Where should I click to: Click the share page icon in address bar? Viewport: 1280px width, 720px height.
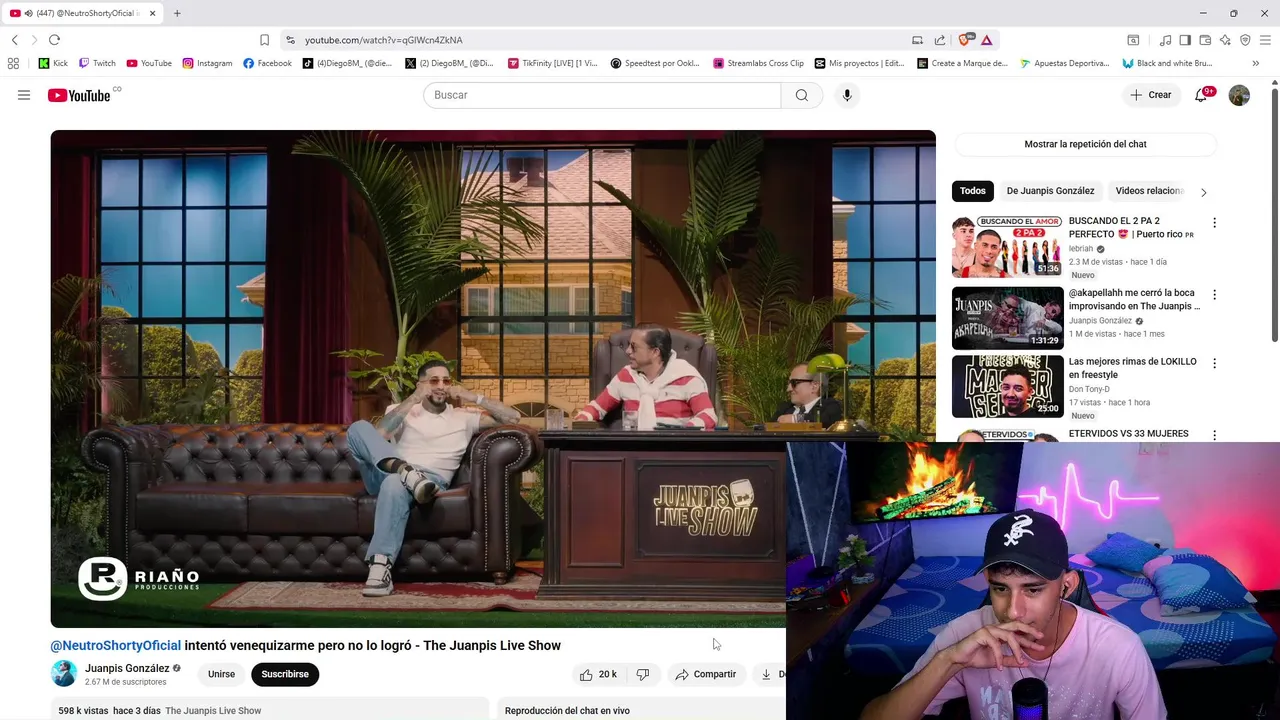pos(940,40)
